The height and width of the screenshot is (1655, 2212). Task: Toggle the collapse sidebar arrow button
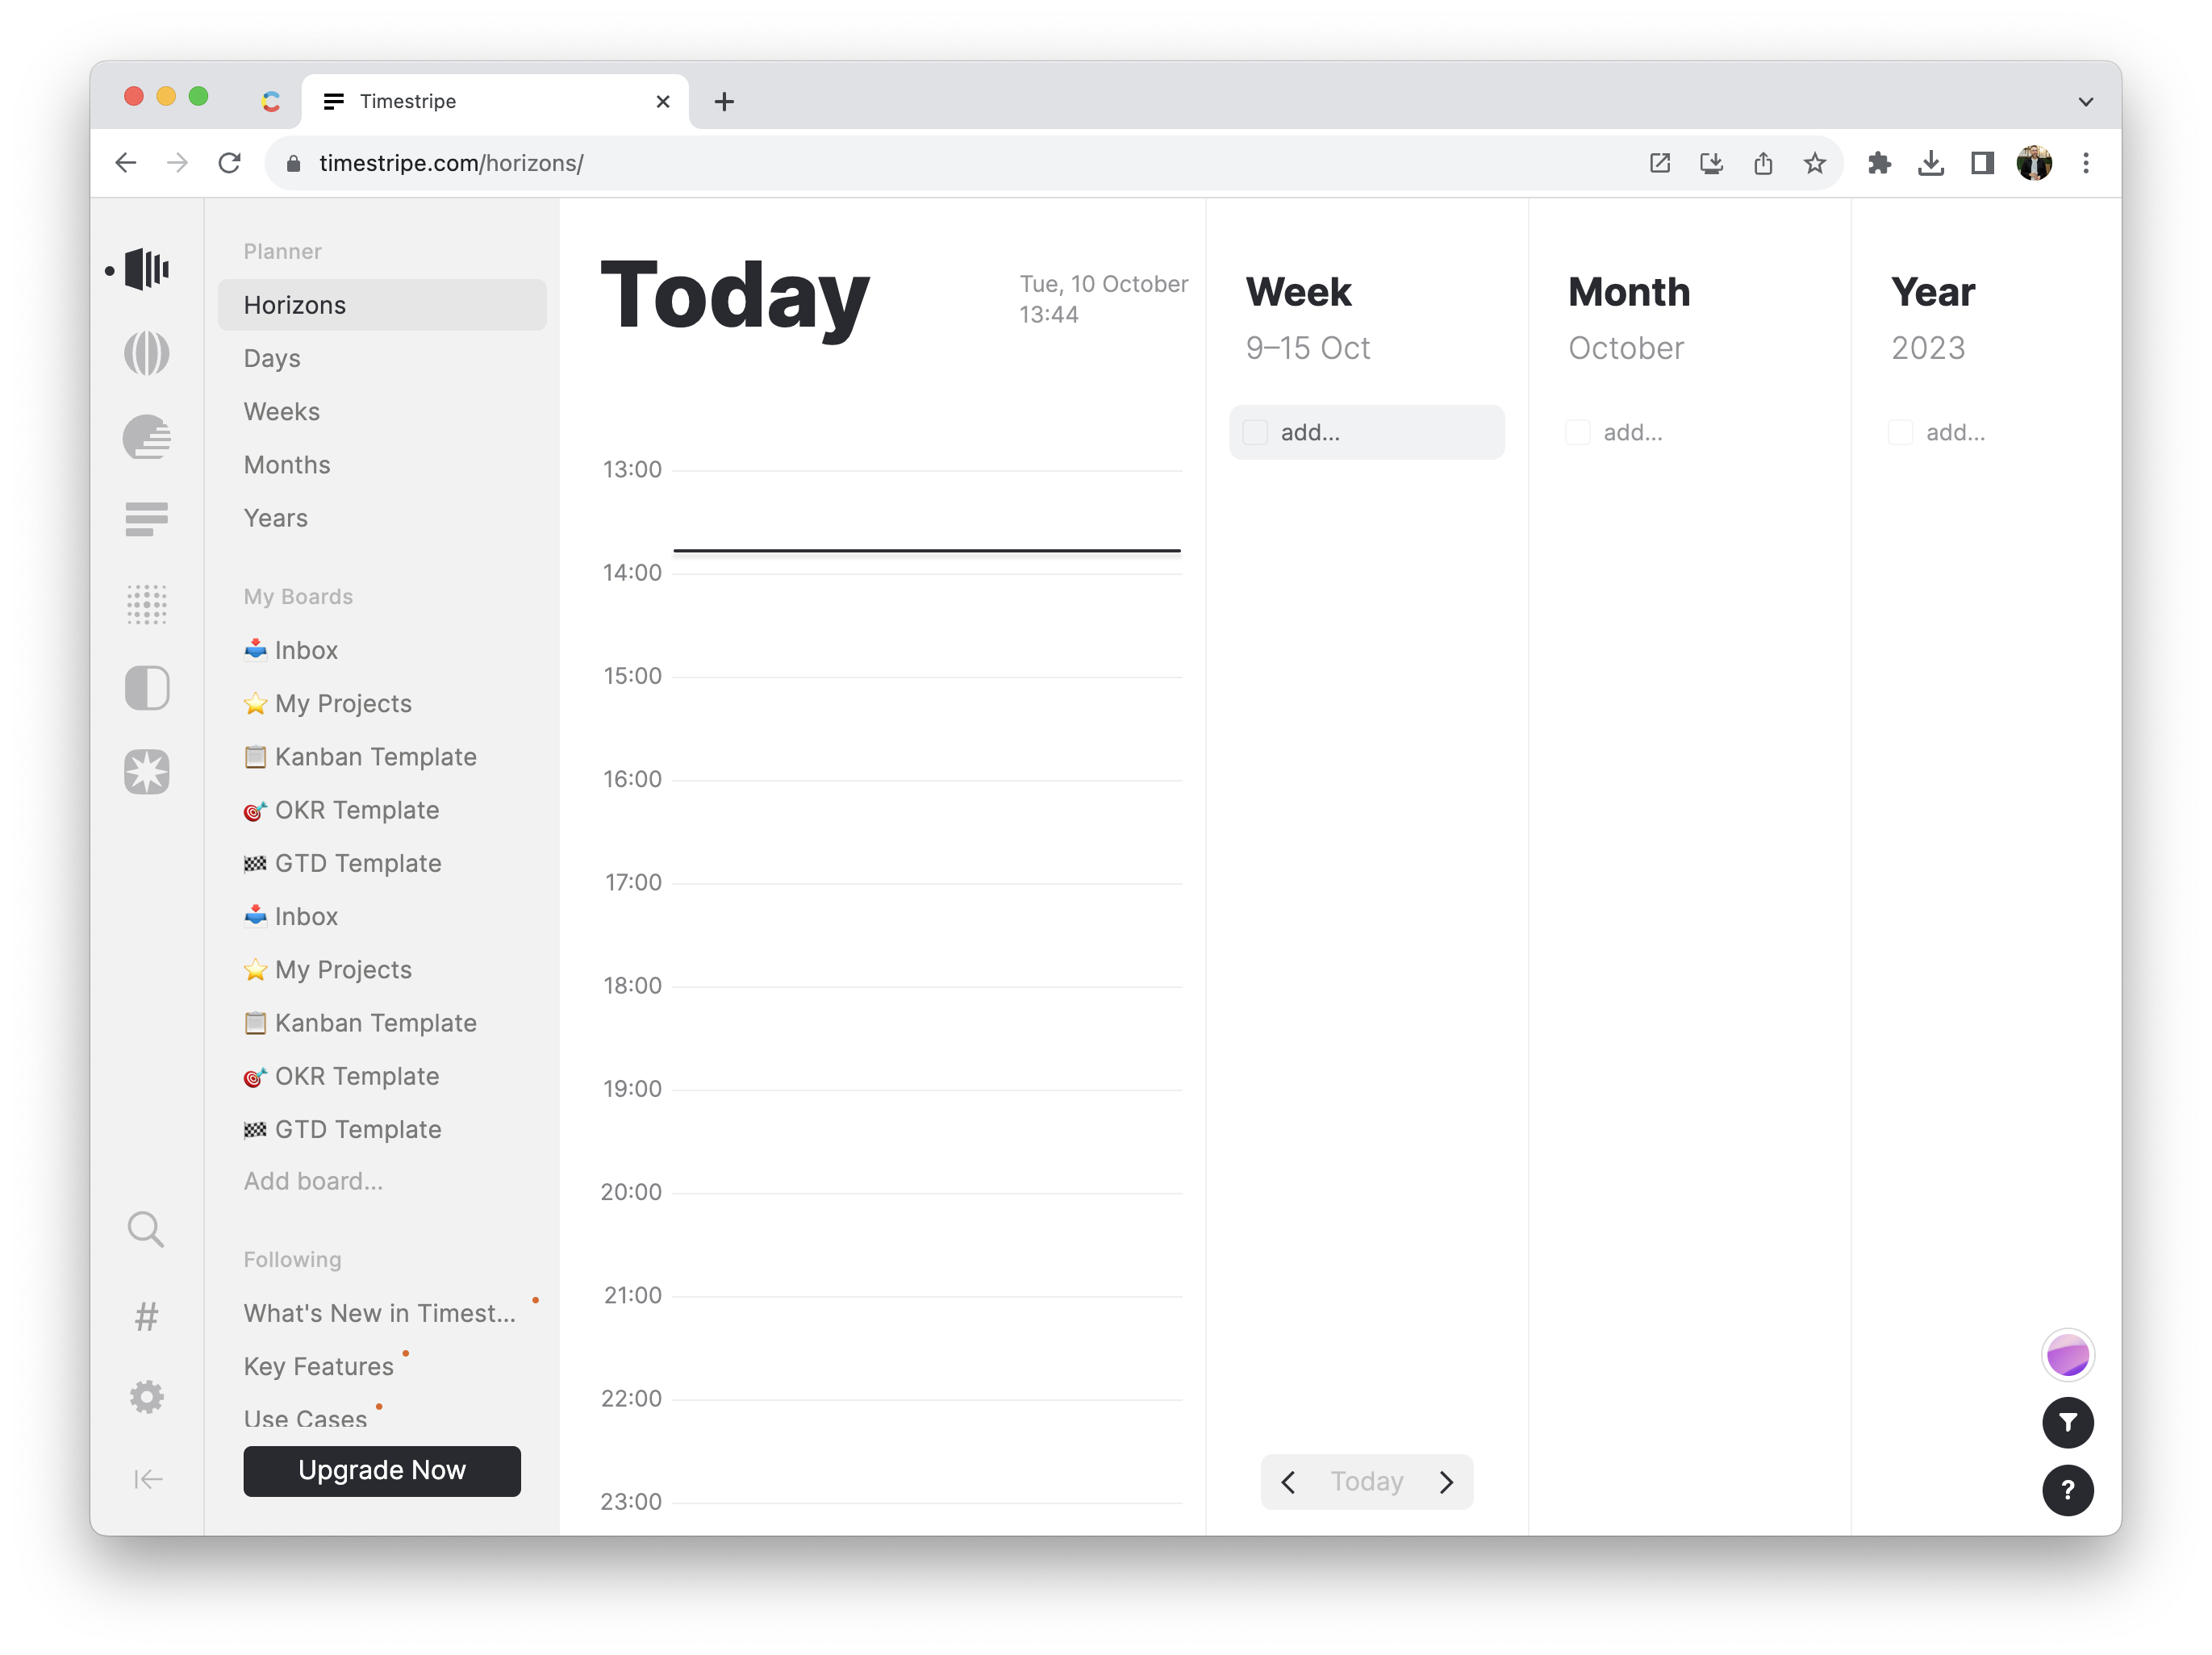(148, 1479)
